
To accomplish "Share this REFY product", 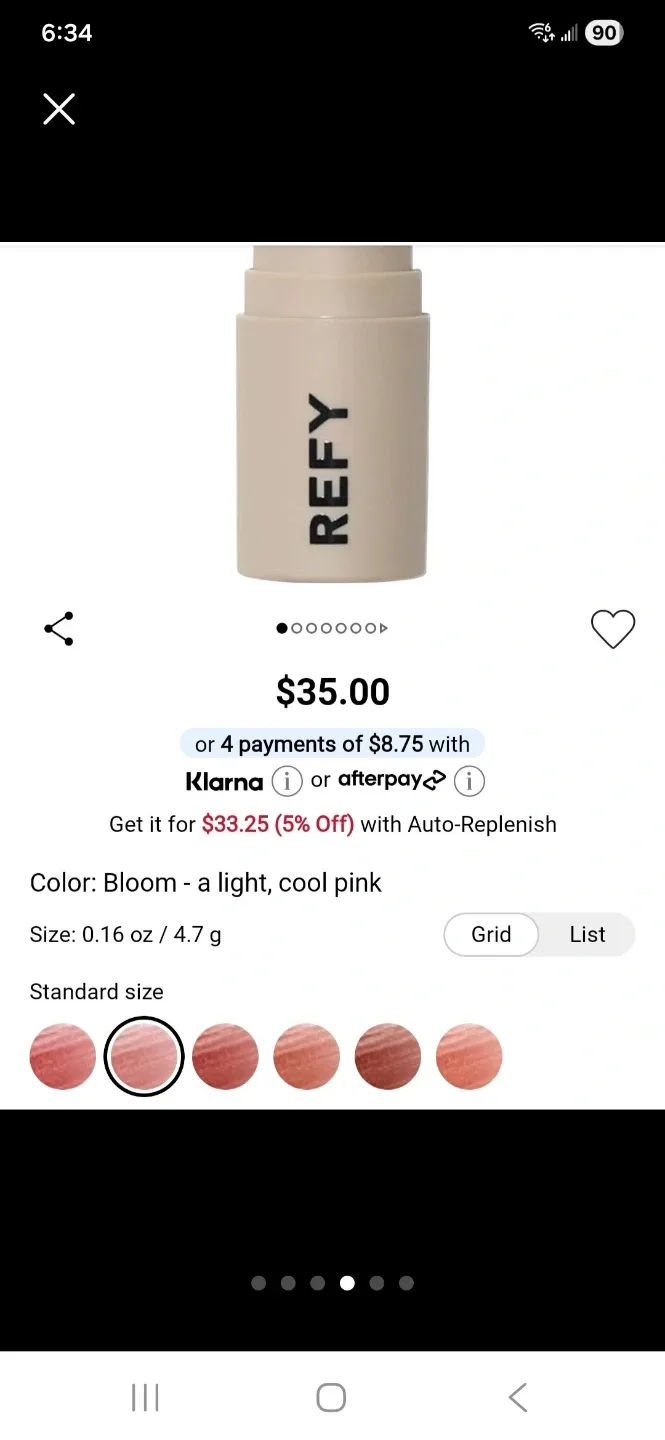I will pos(58,628).
